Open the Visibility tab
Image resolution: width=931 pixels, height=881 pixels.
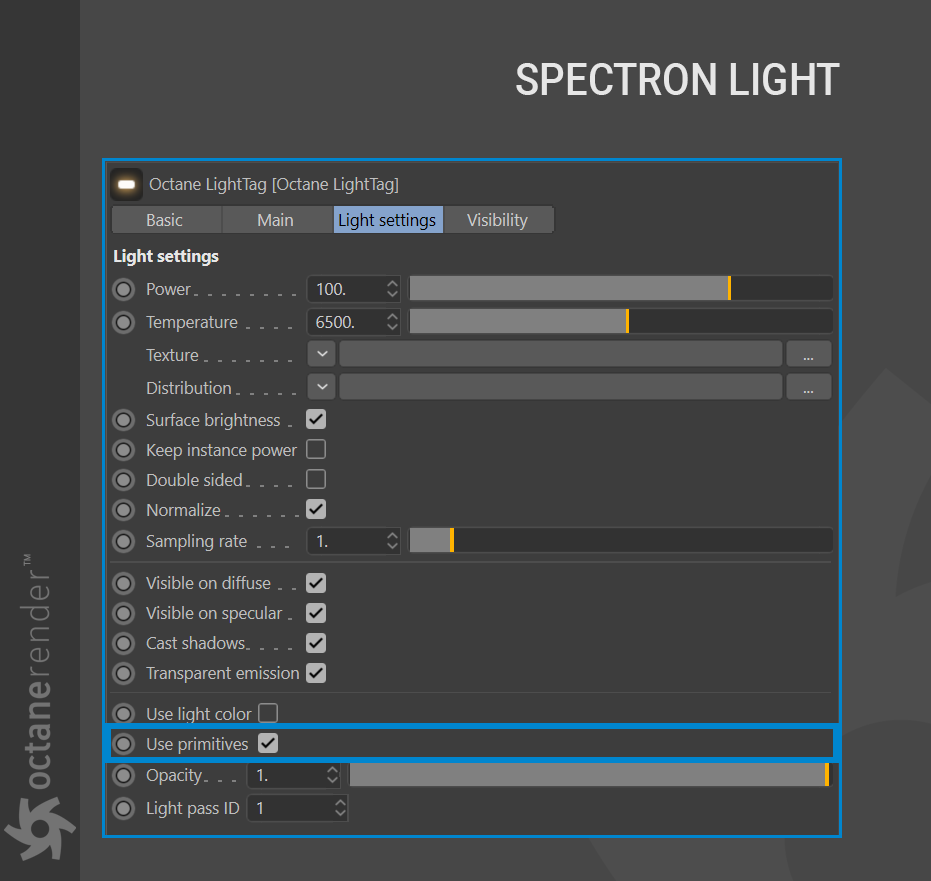[499, 220]
